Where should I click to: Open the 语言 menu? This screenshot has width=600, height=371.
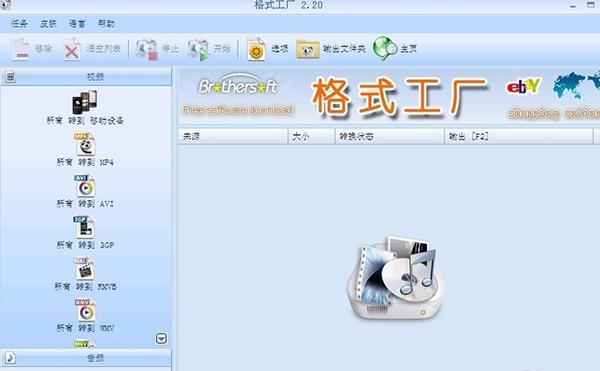click(77, 24)
